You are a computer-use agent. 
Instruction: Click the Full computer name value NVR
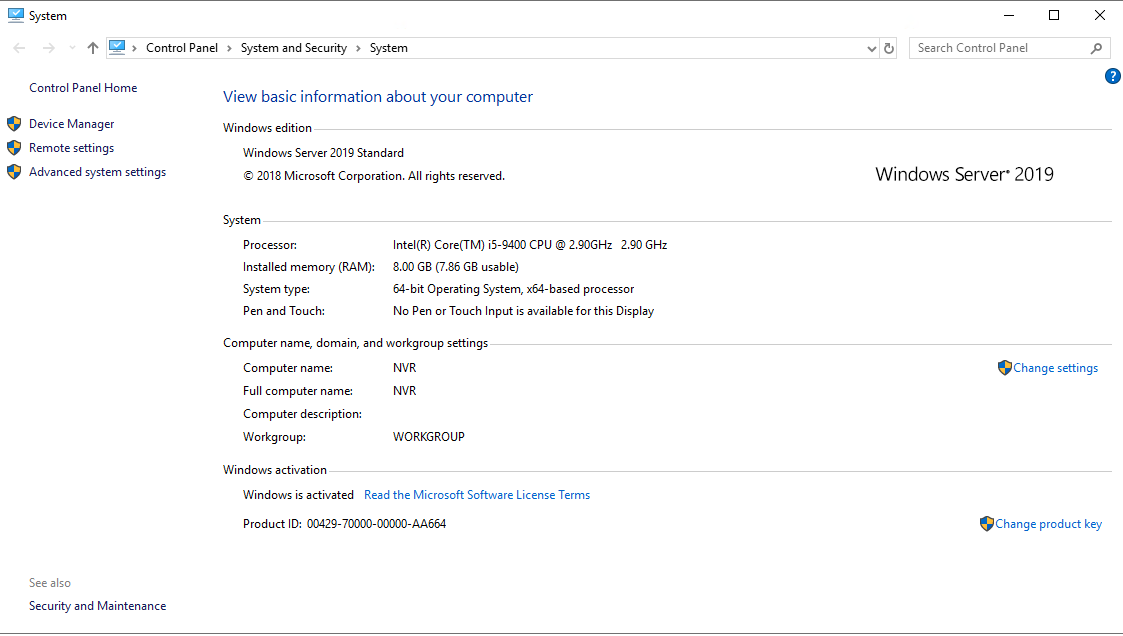click(x=405, y=391)
